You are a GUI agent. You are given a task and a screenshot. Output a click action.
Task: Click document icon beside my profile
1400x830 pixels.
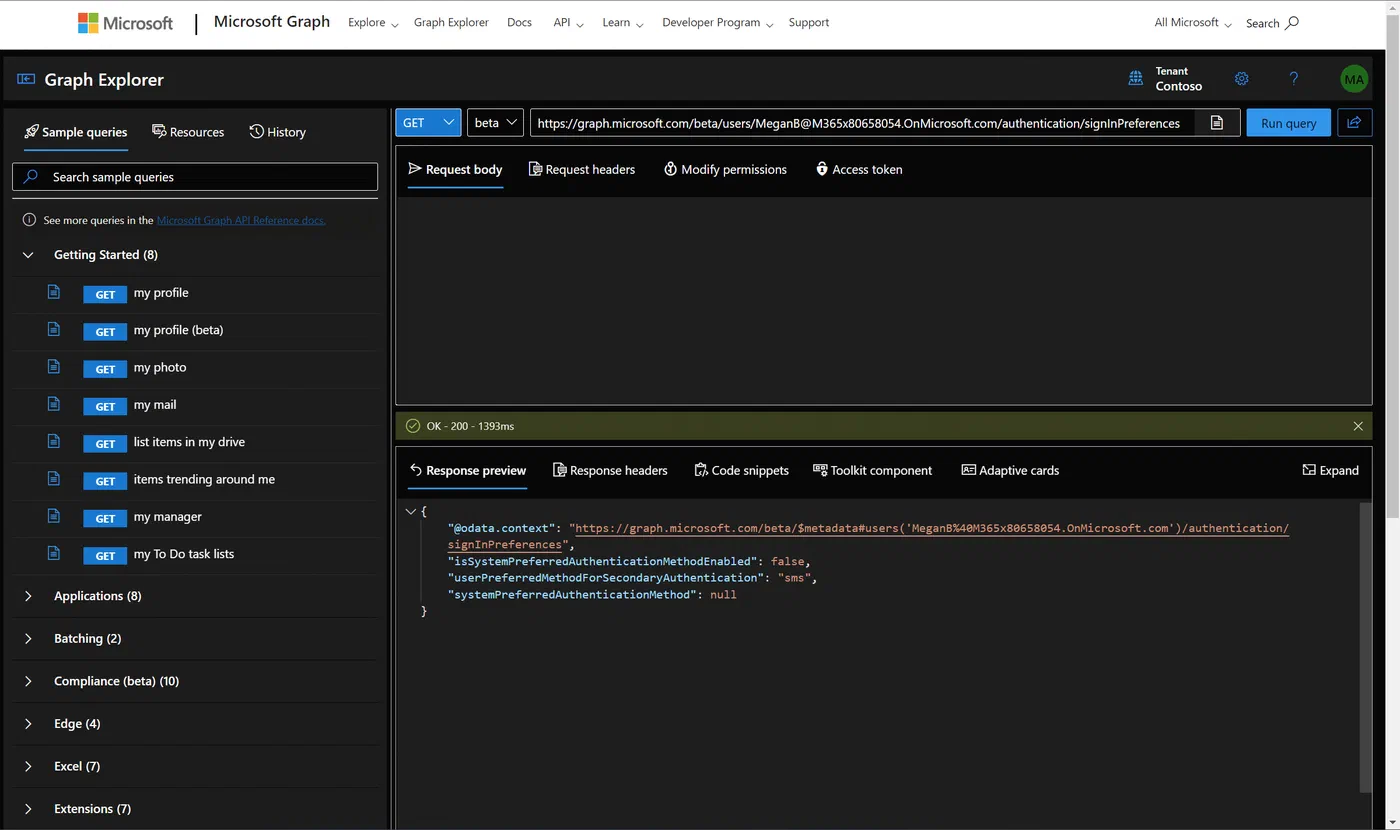(x=54, y=292)
